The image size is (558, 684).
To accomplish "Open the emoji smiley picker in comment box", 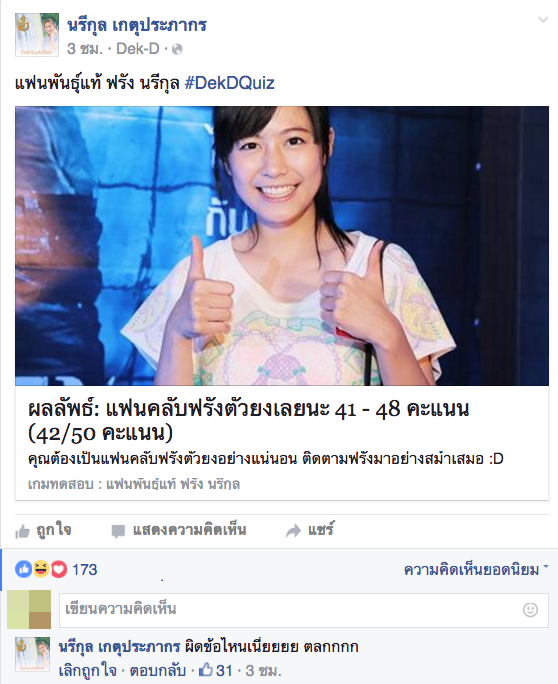I will point(530,610).
